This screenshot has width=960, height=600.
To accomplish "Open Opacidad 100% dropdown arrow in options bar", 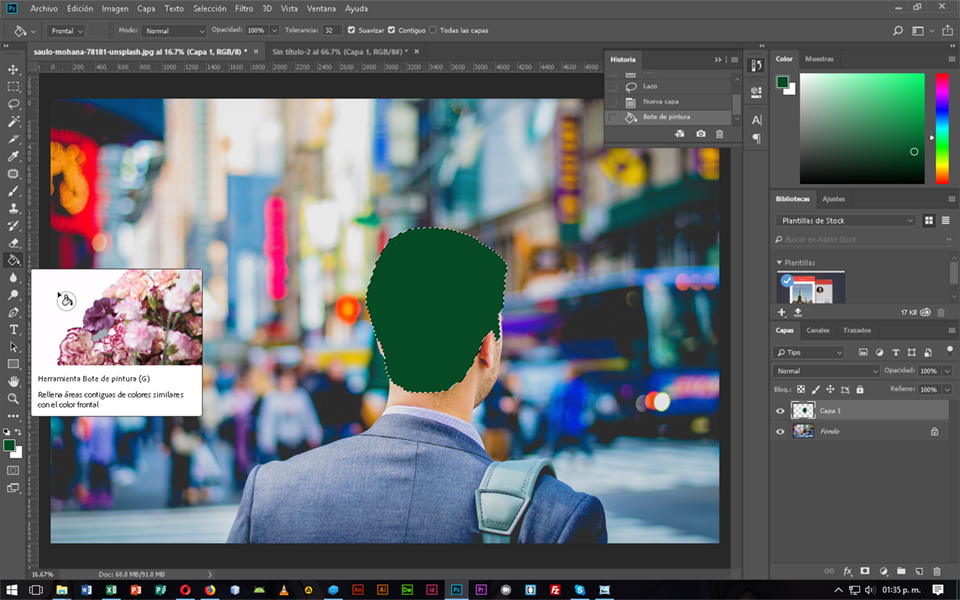I will pyautogui.click(x=274, y=30).
